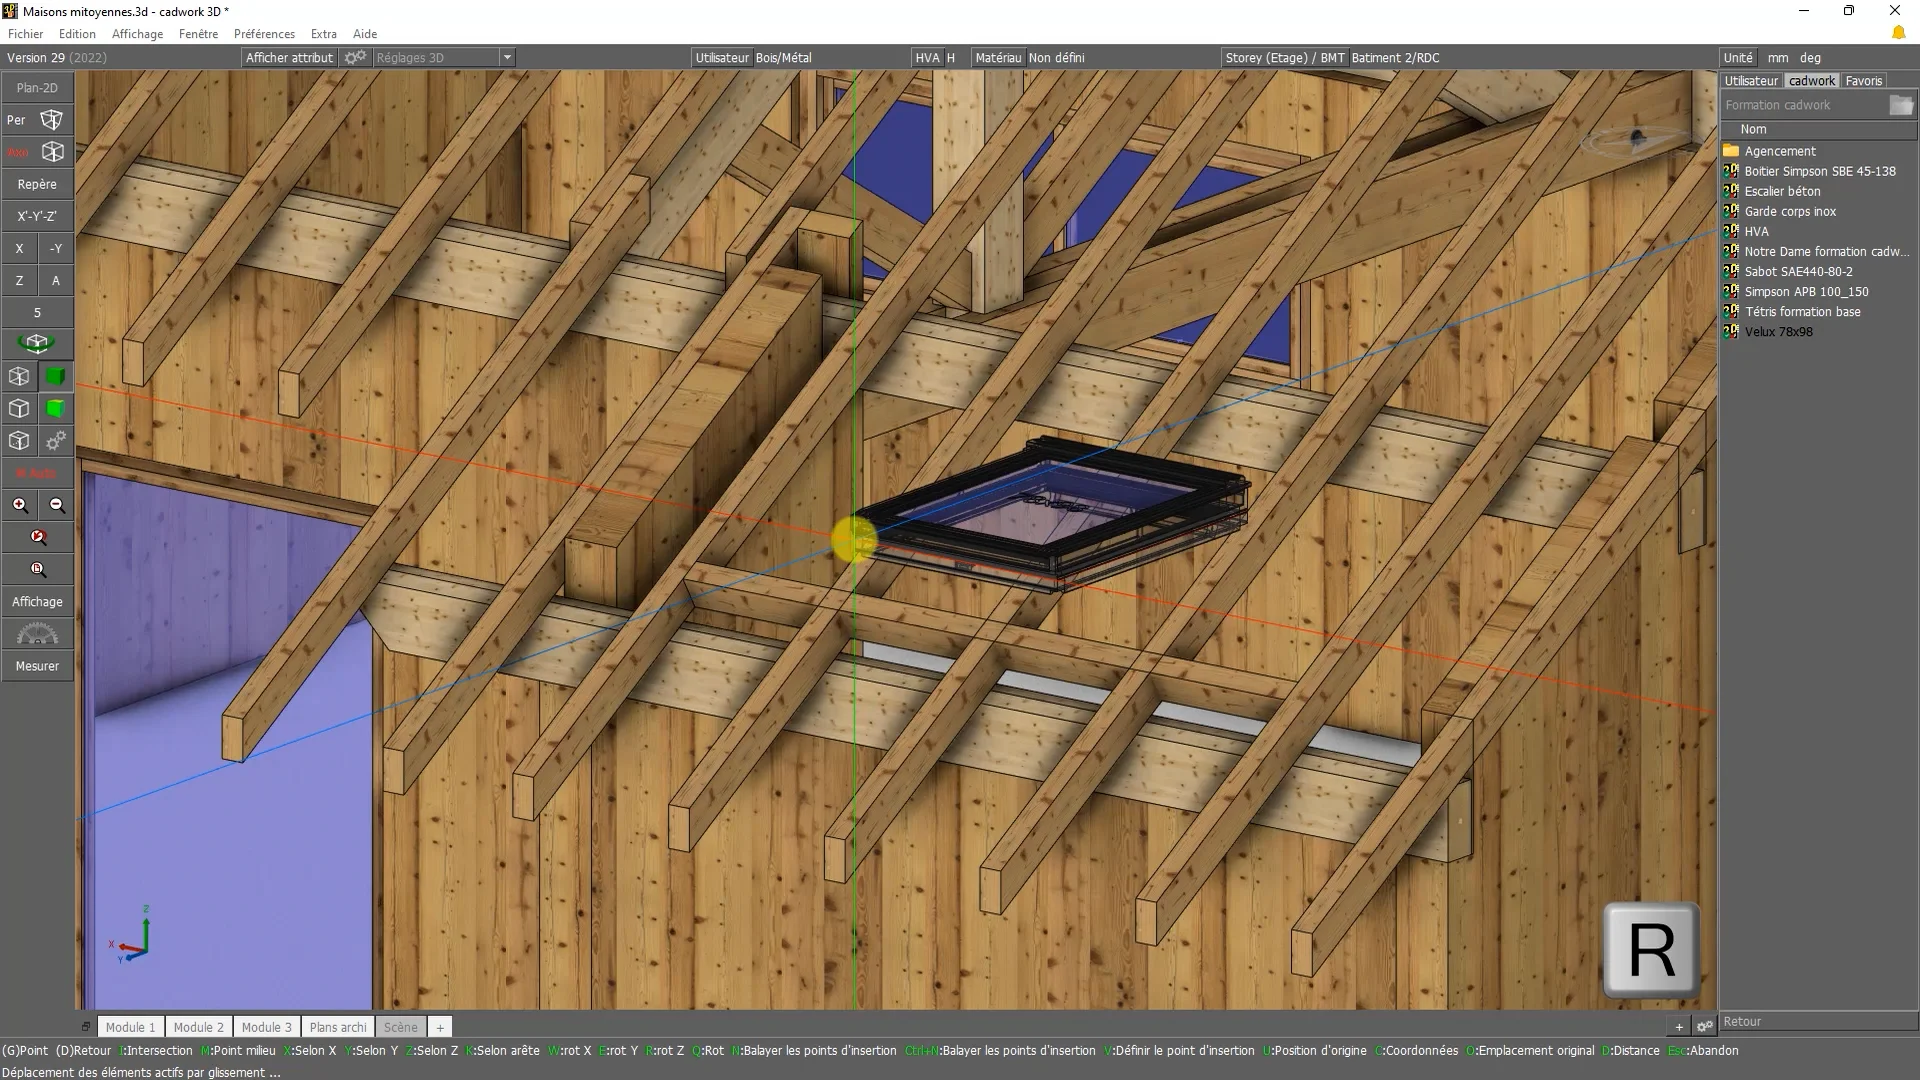The height and width of the screenshot is (1080, 1920).
Task: Click the zoom-all magnifier with page icon
Action: [38, 569]
